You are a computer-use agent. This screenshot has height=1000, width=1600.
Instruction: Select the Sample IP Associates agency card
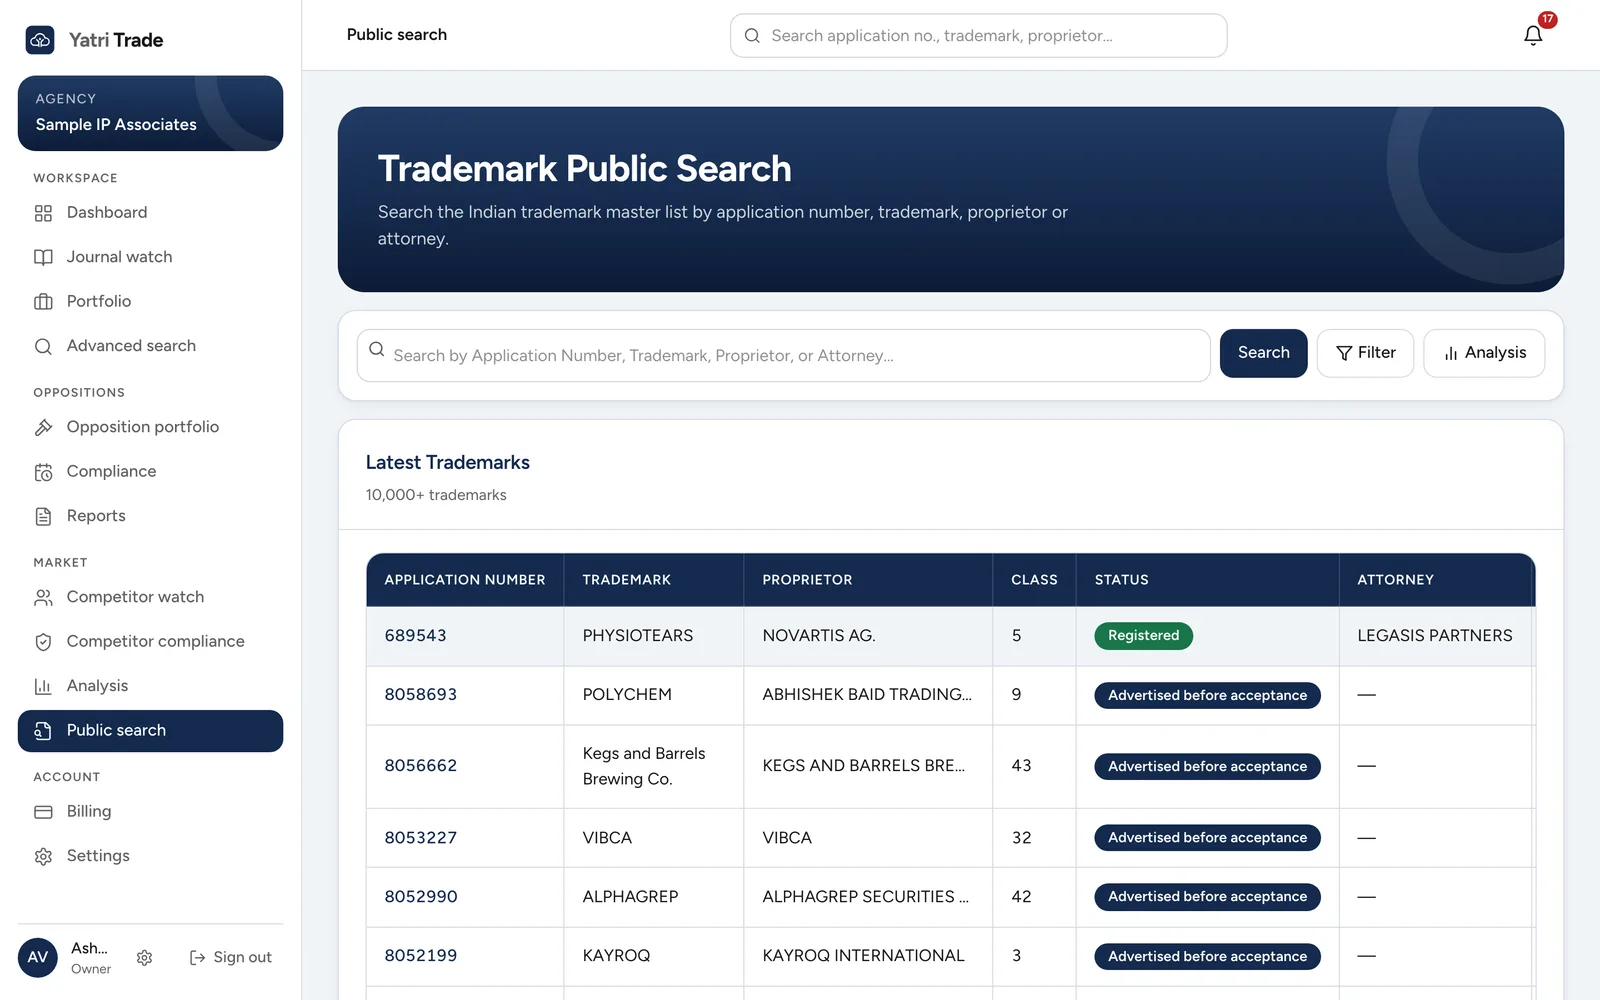point(150,113)
